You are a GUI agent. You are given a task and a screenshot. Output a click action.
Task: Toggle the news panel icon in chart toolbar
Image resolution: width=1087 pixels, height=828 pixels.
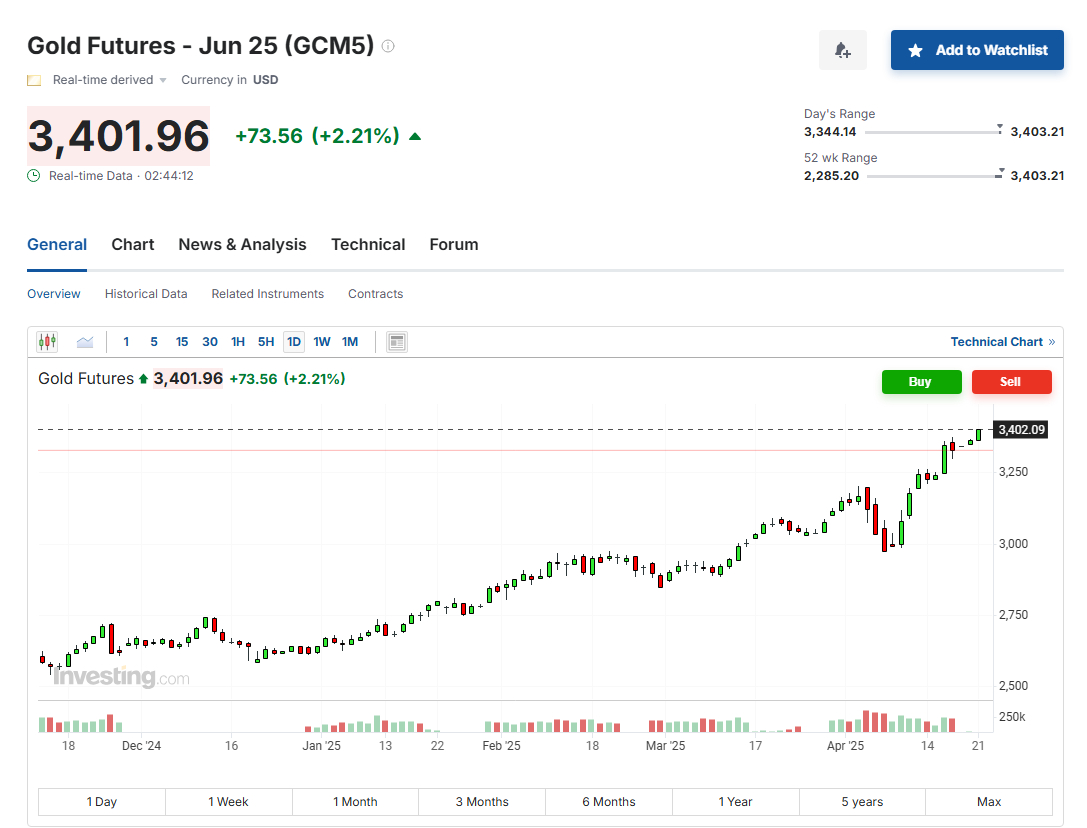click(397, 342)
